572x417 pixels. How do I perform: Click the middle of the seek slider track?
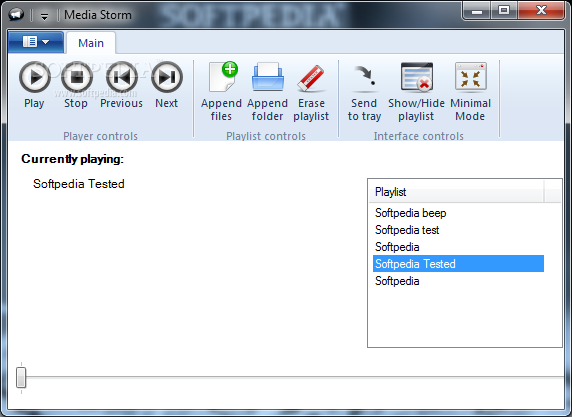(290, 377)
